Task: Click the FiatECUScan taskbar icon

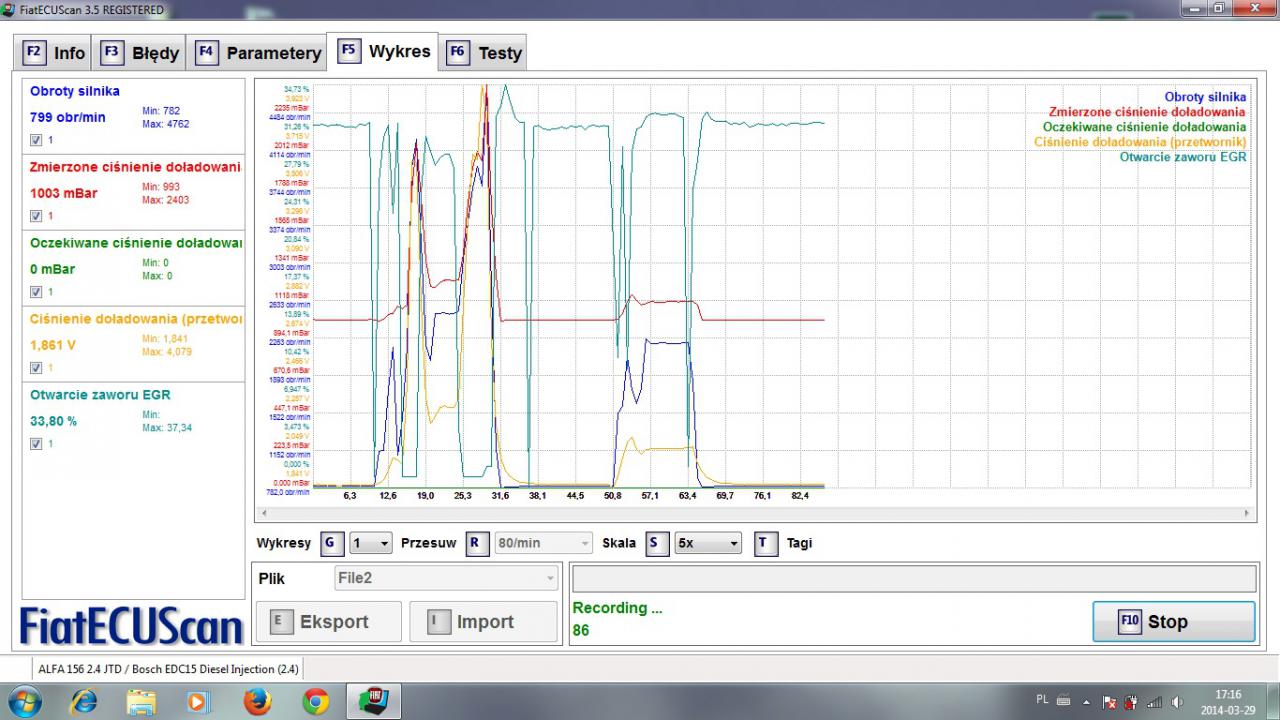Action: coord(374,702)
